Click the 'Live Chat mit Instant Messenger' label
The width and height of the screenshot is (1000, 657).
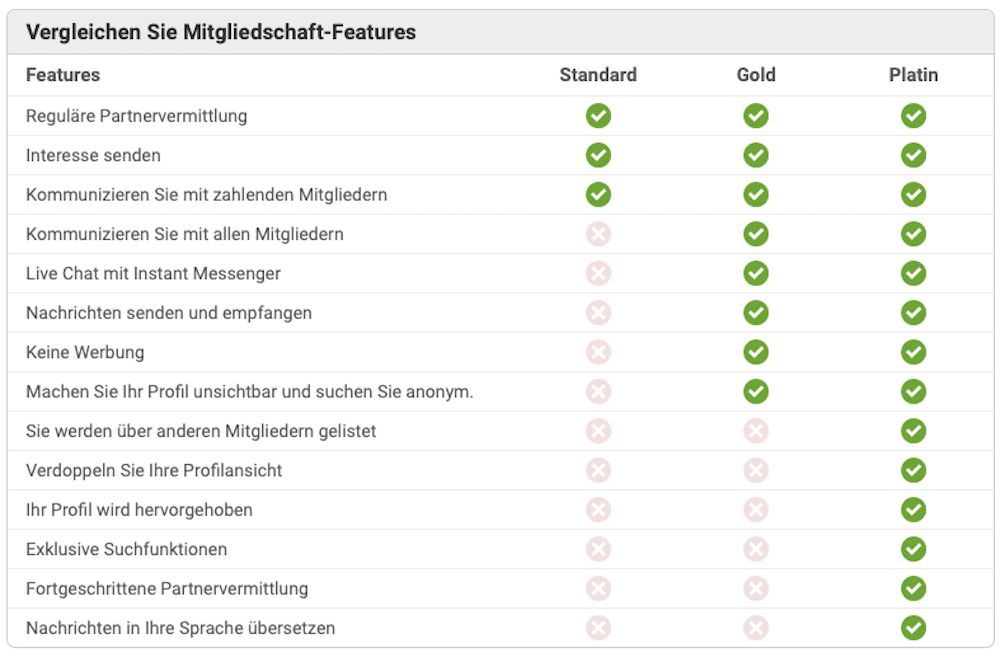click(x=153, y=274)
